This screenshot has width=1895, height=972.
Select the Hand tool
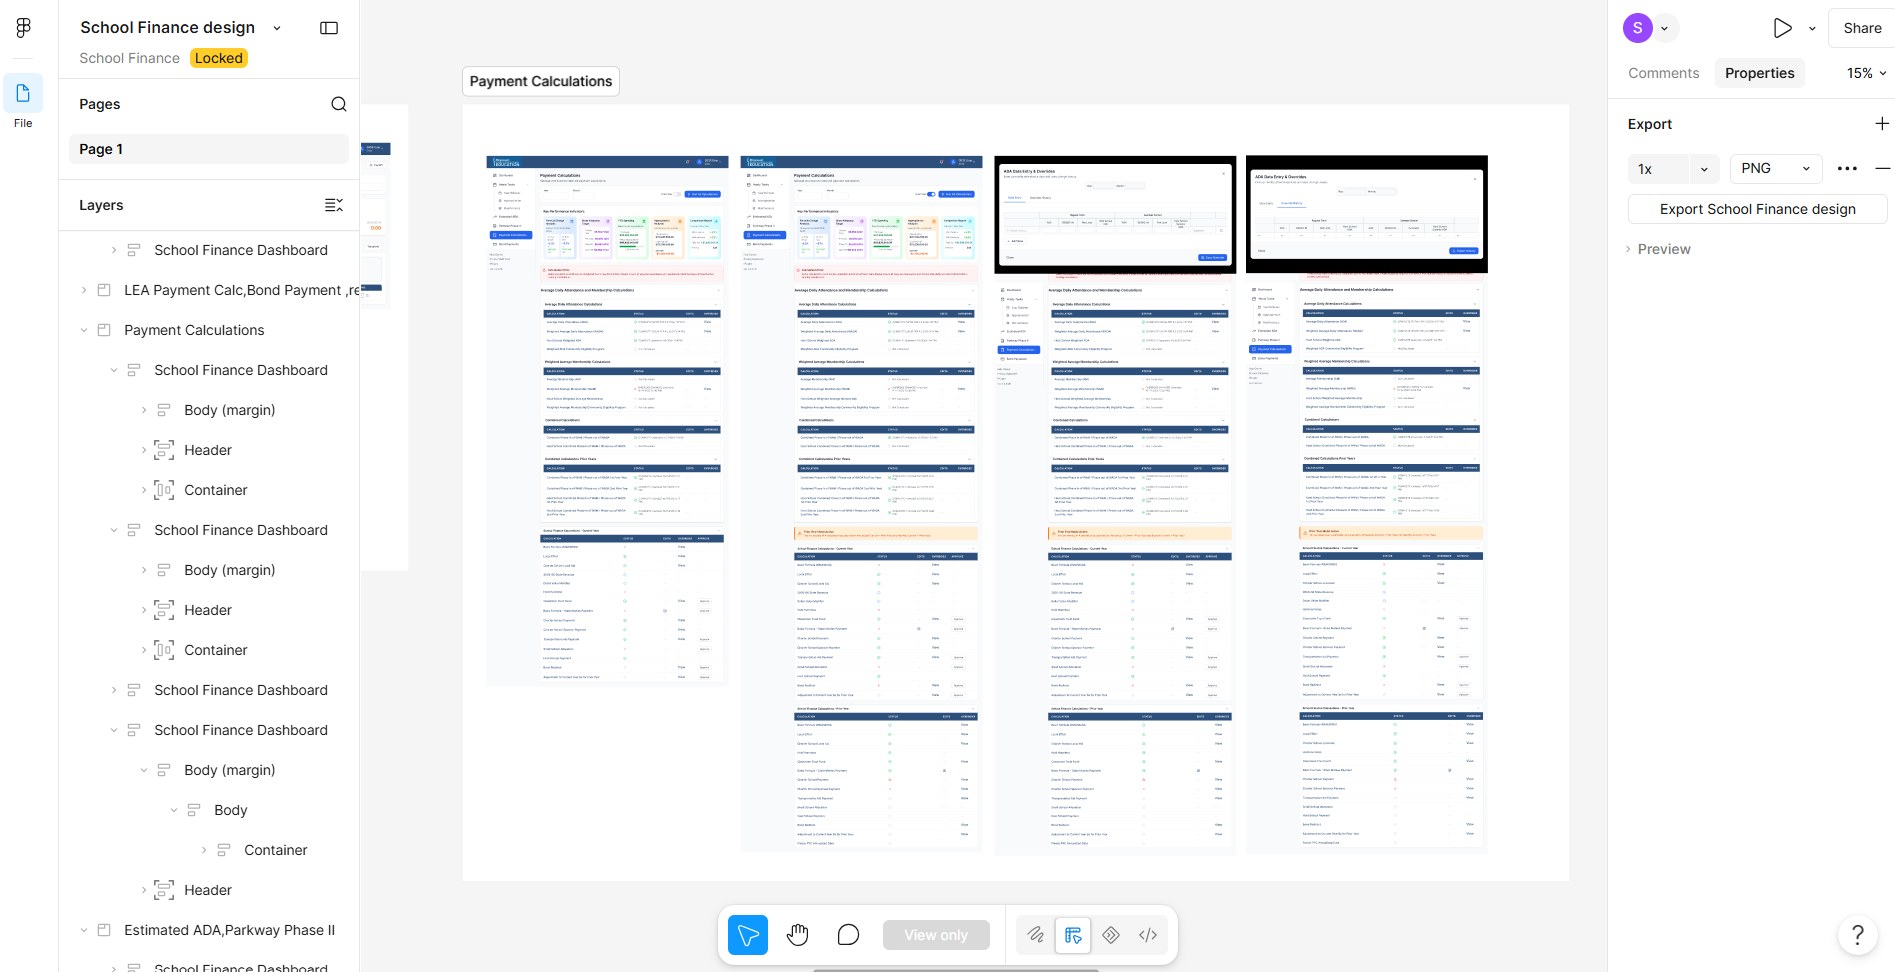pos(797,935)
